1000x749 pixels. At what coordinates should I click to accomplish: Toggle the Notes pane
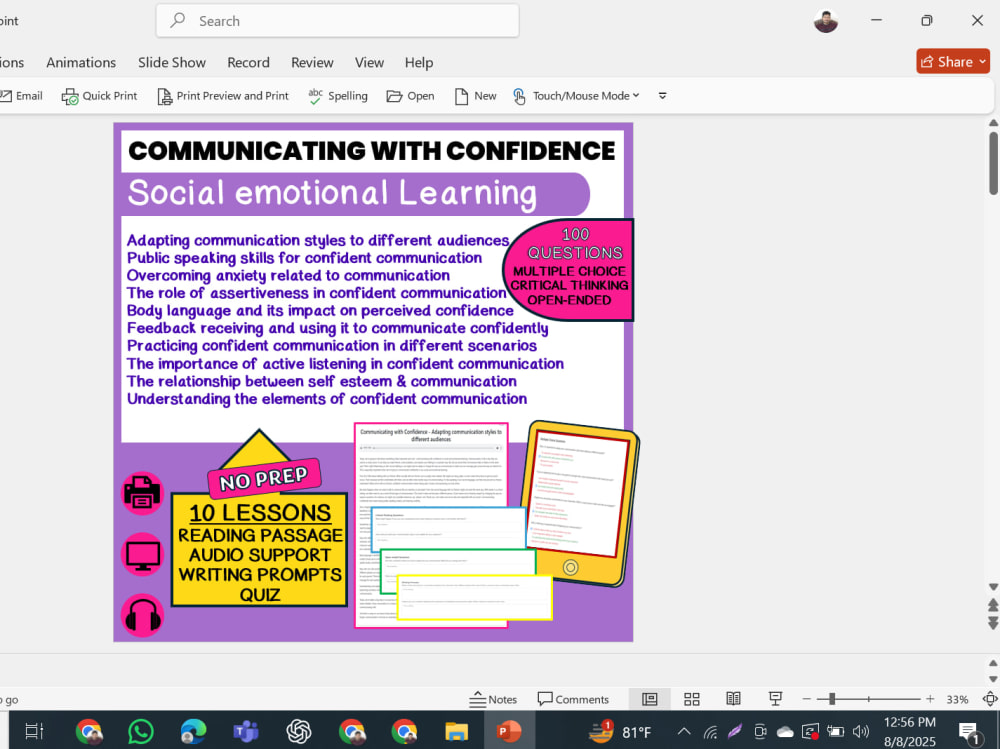(x=493, y=699)
